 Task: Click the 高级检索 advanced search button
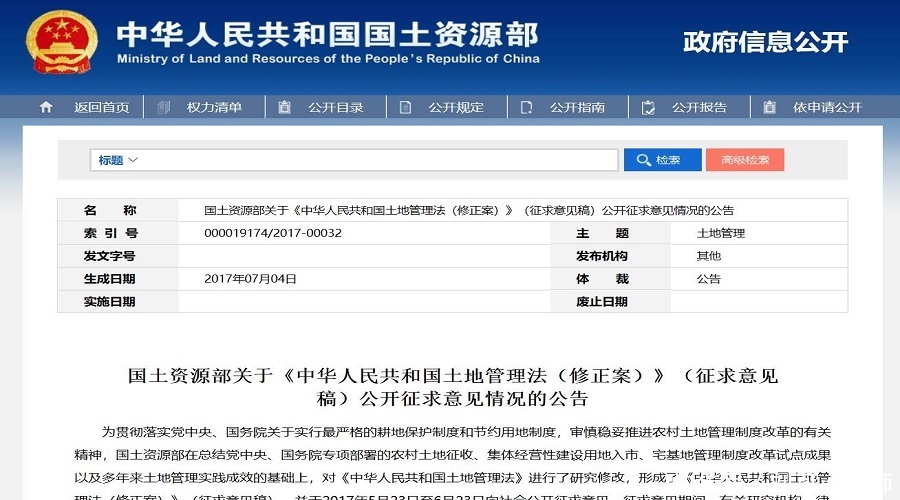(x=745, y=160)
